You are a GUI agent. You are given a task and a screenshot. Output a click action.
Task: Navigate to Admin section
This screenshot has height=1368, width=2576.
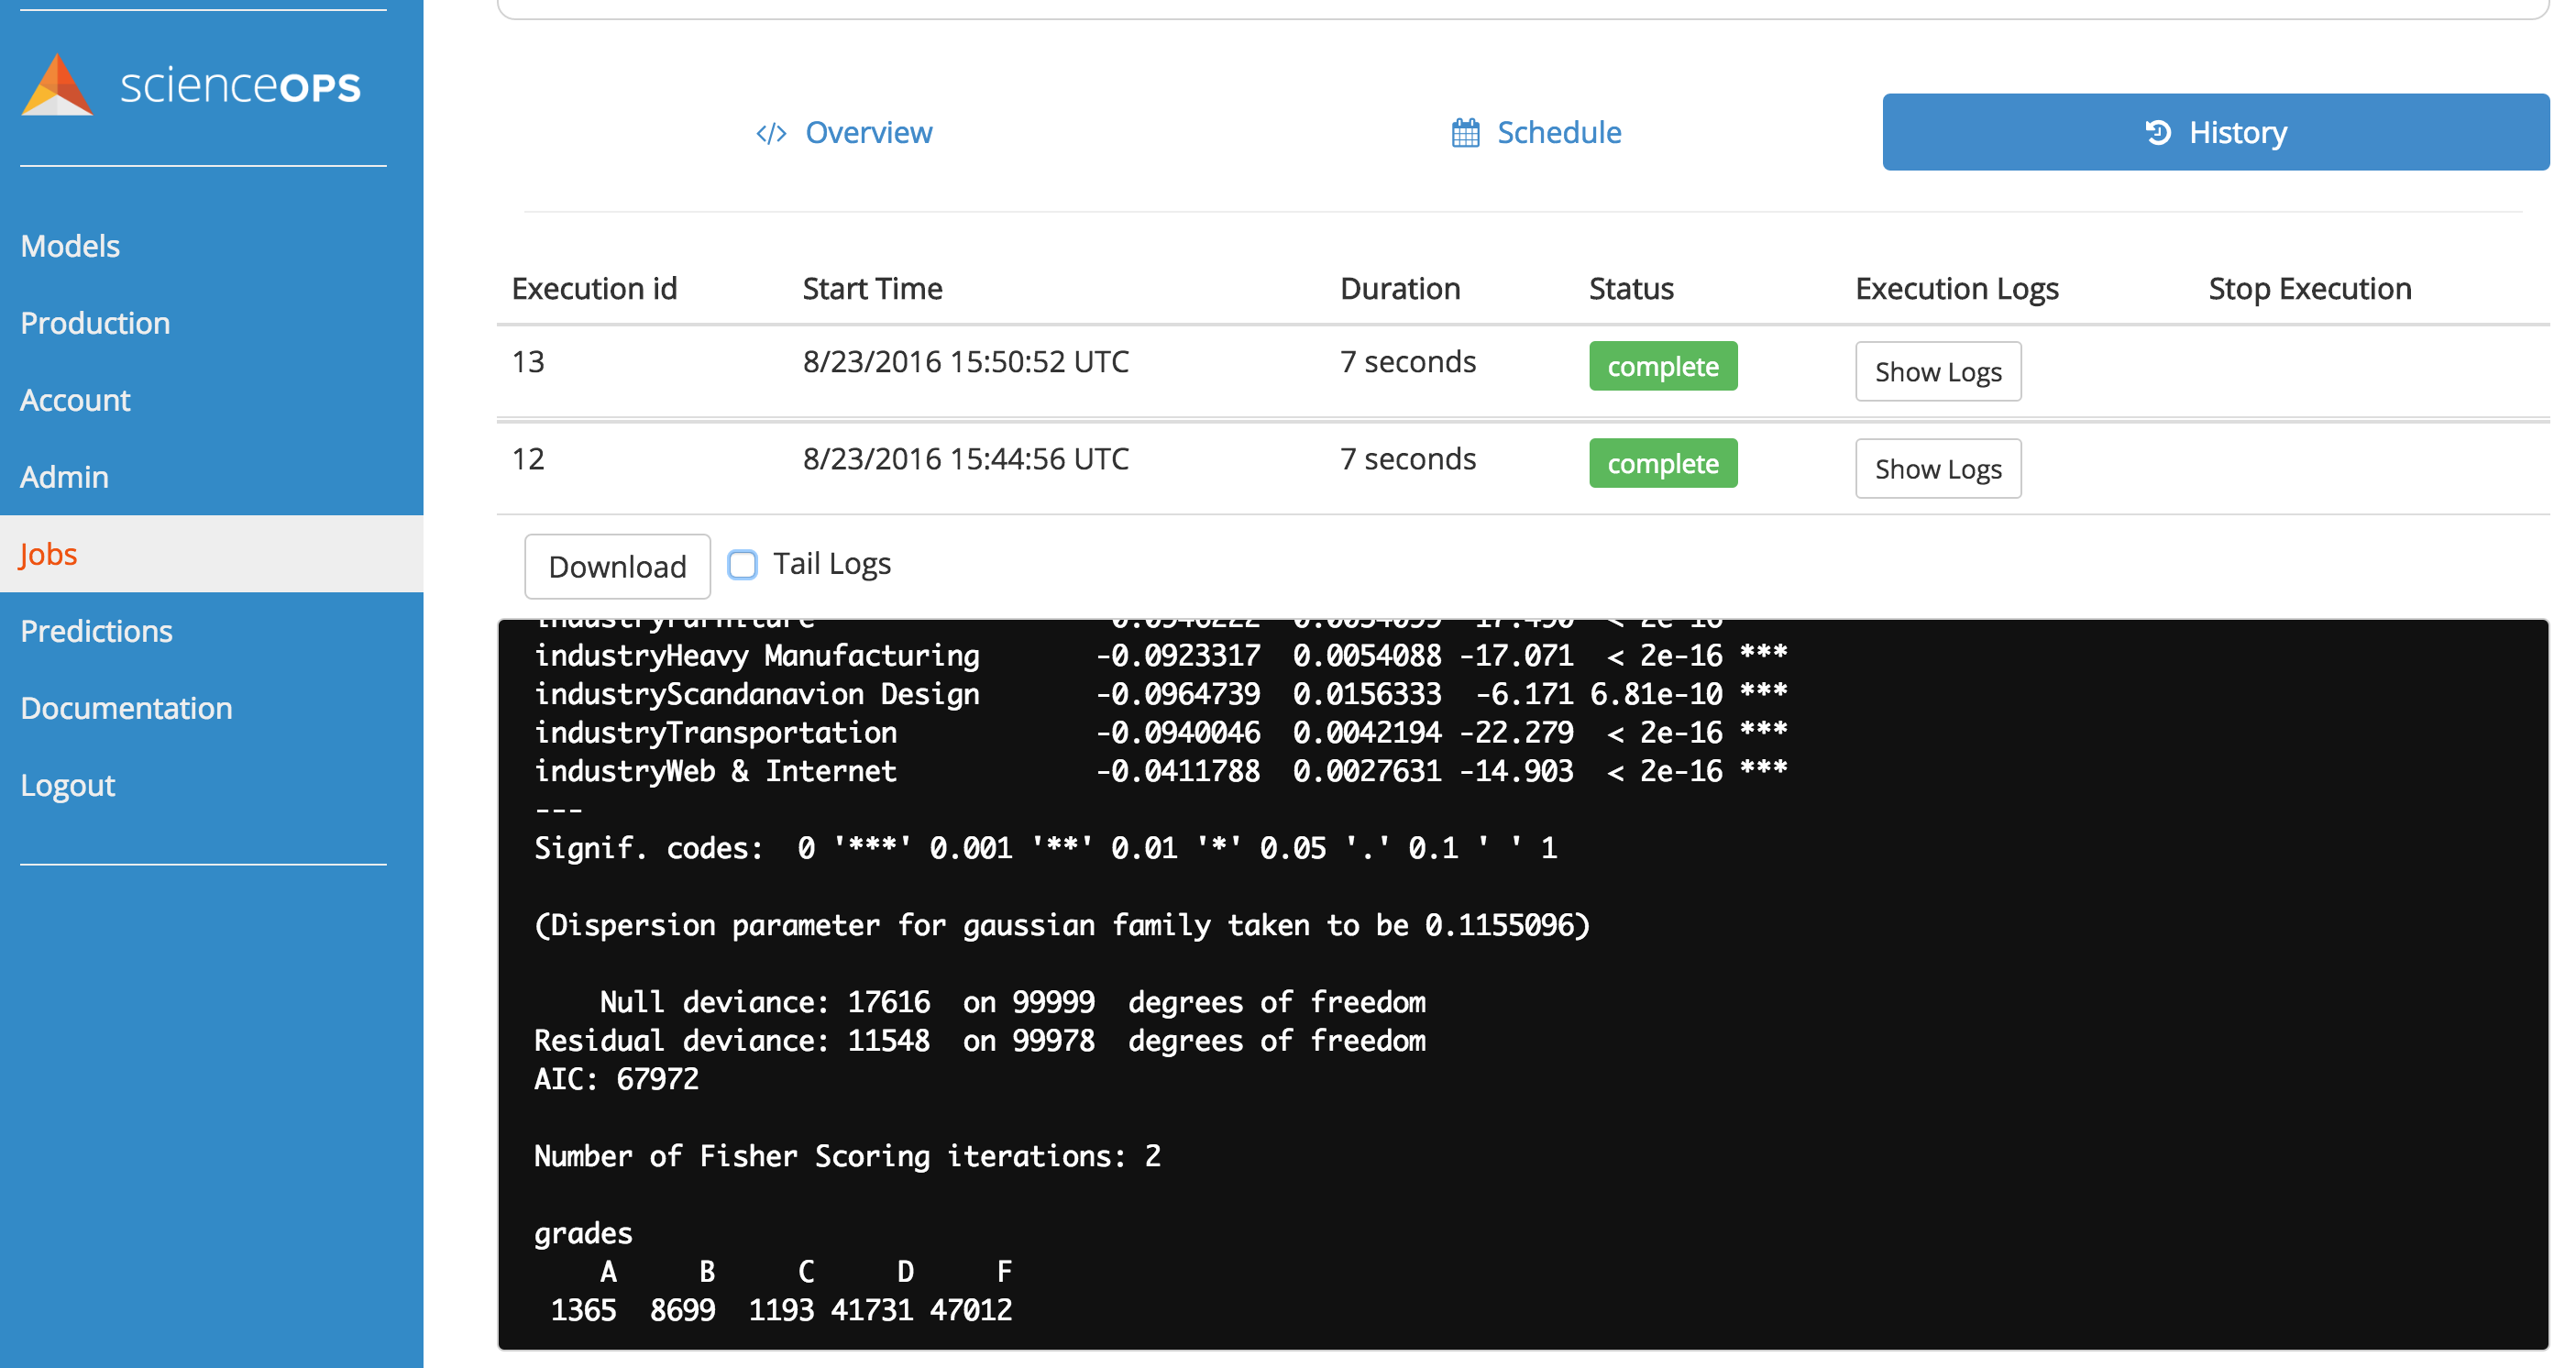click(x=64, y=477)
